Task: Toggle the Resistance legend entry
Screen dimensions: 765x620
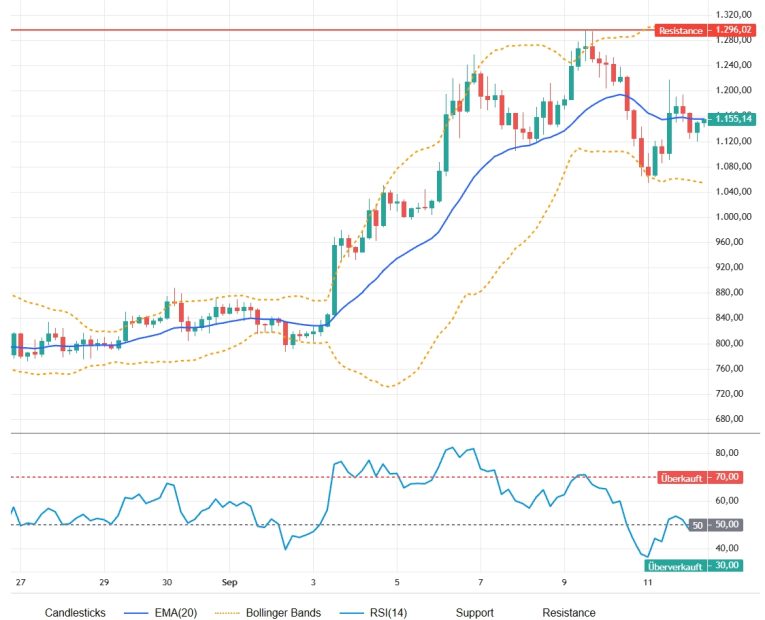Action: pos(569,613)
